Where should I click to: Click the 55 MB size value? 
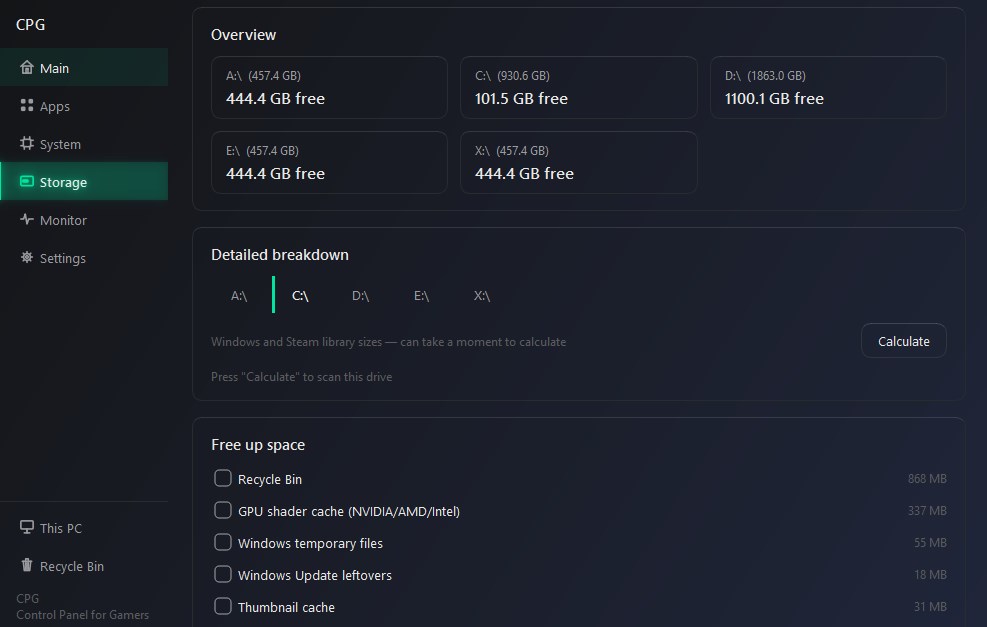930,543
